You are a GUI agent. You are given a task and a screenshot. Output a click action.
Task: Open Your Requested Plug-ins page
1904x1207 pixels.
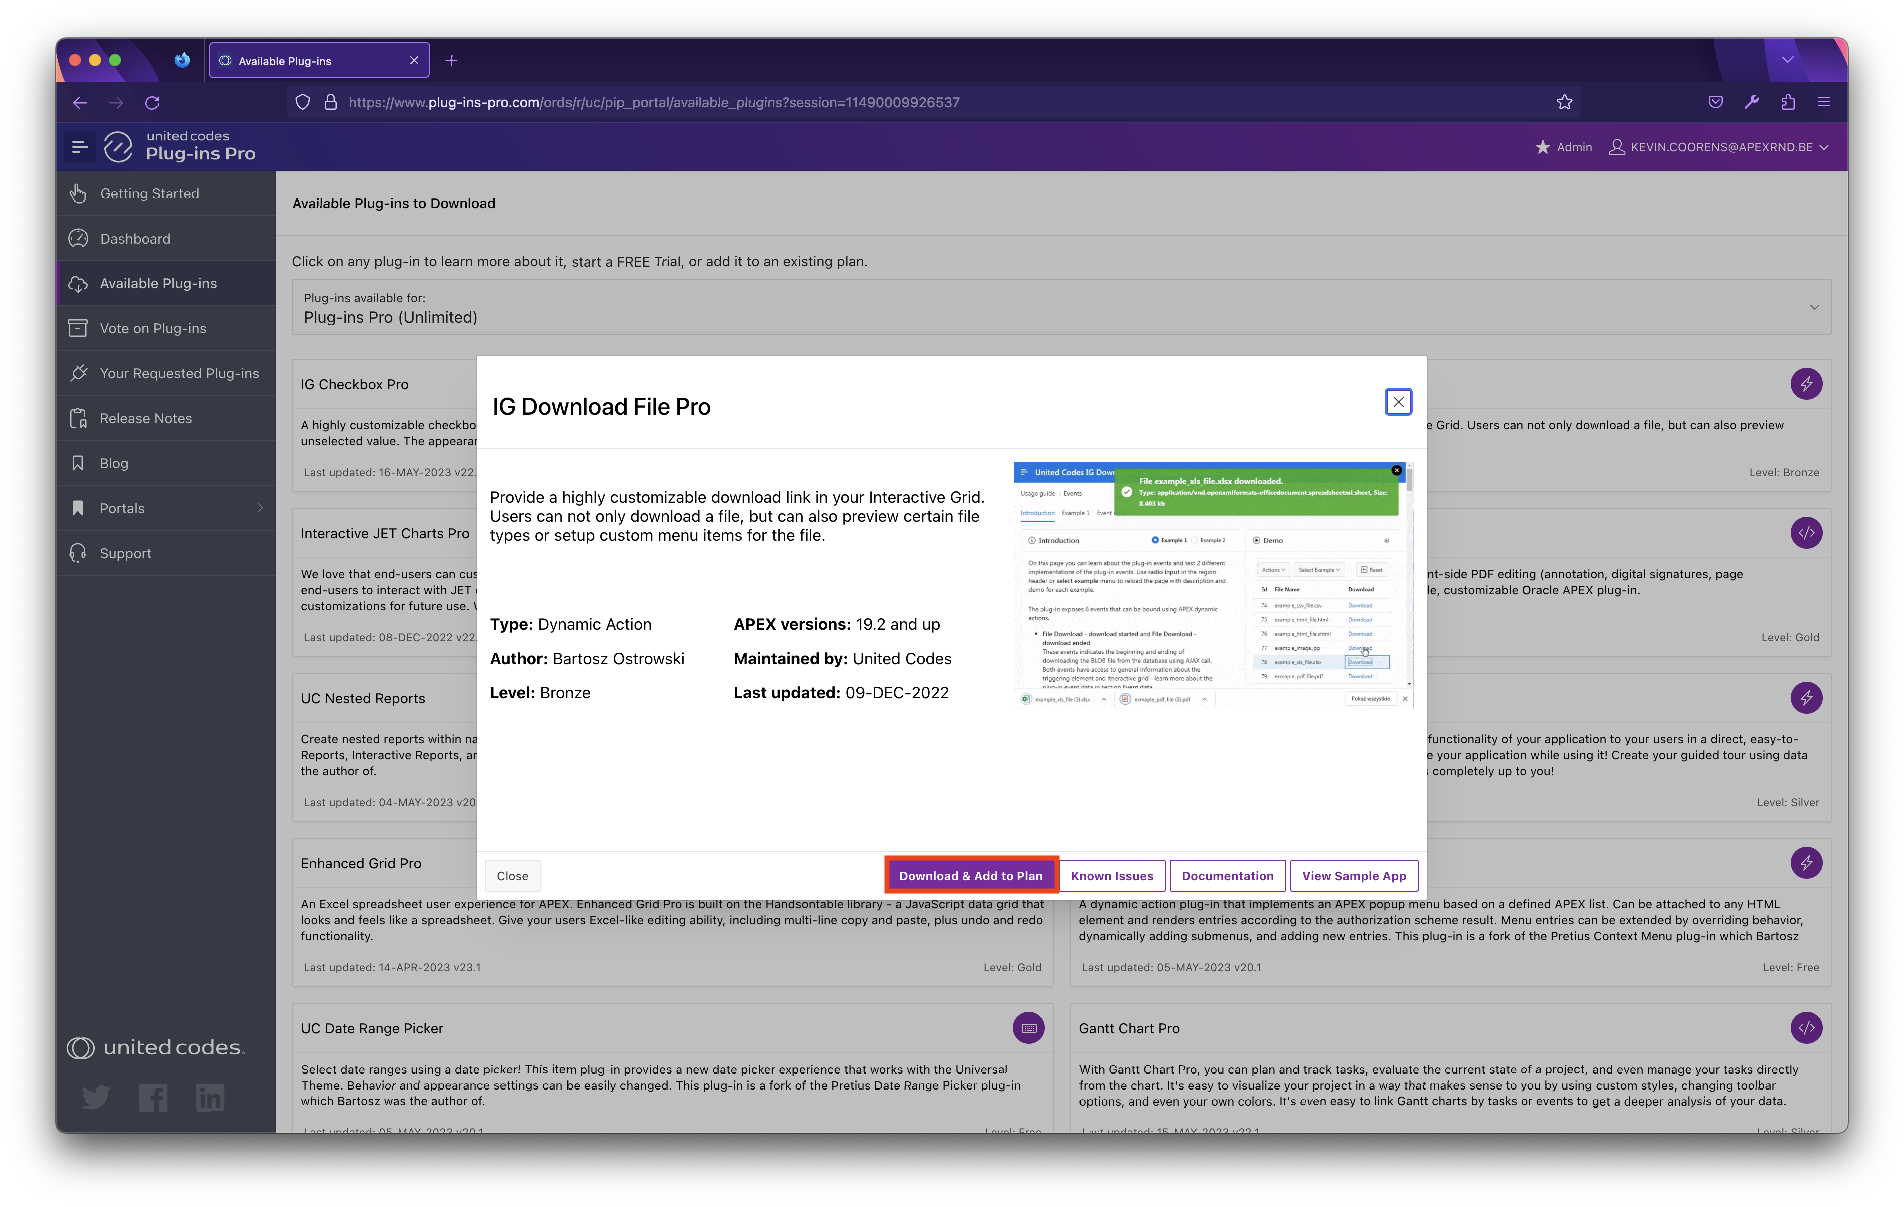tap(166, 373)
